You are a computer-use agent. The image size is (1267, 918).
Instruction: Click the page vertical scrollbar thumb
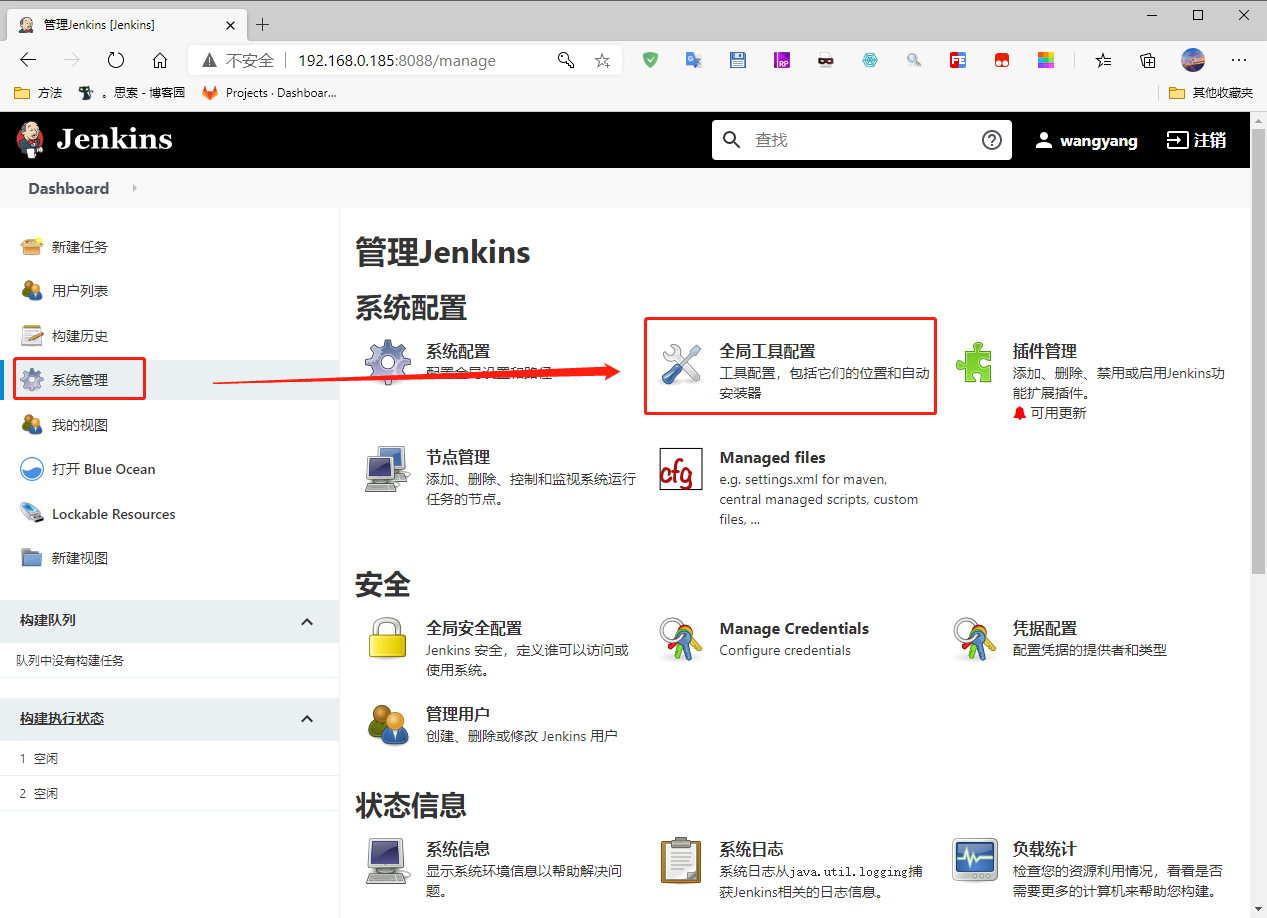coord(1258,353)
